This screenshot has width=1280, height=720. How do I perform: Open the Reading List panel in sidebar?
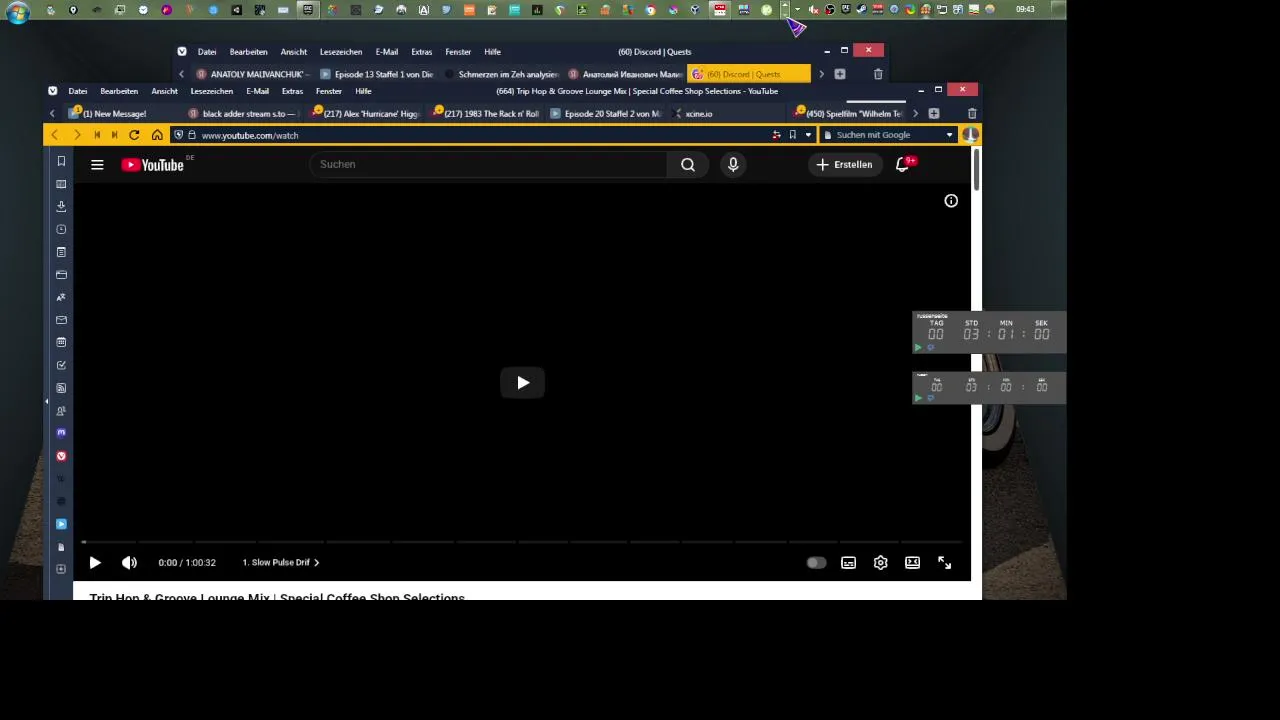tap(61, 184)
